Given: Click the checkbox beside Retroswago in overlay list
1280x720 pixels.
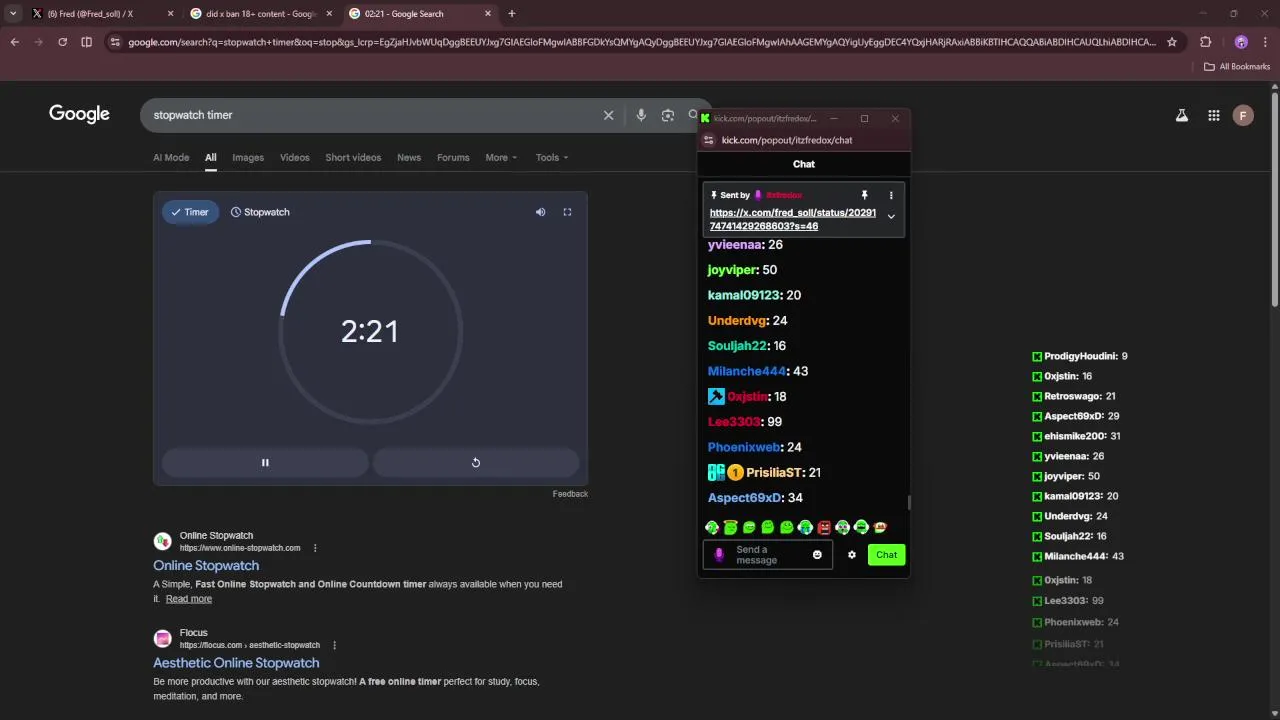Looking at the screenshot, I should point(1037,396).
